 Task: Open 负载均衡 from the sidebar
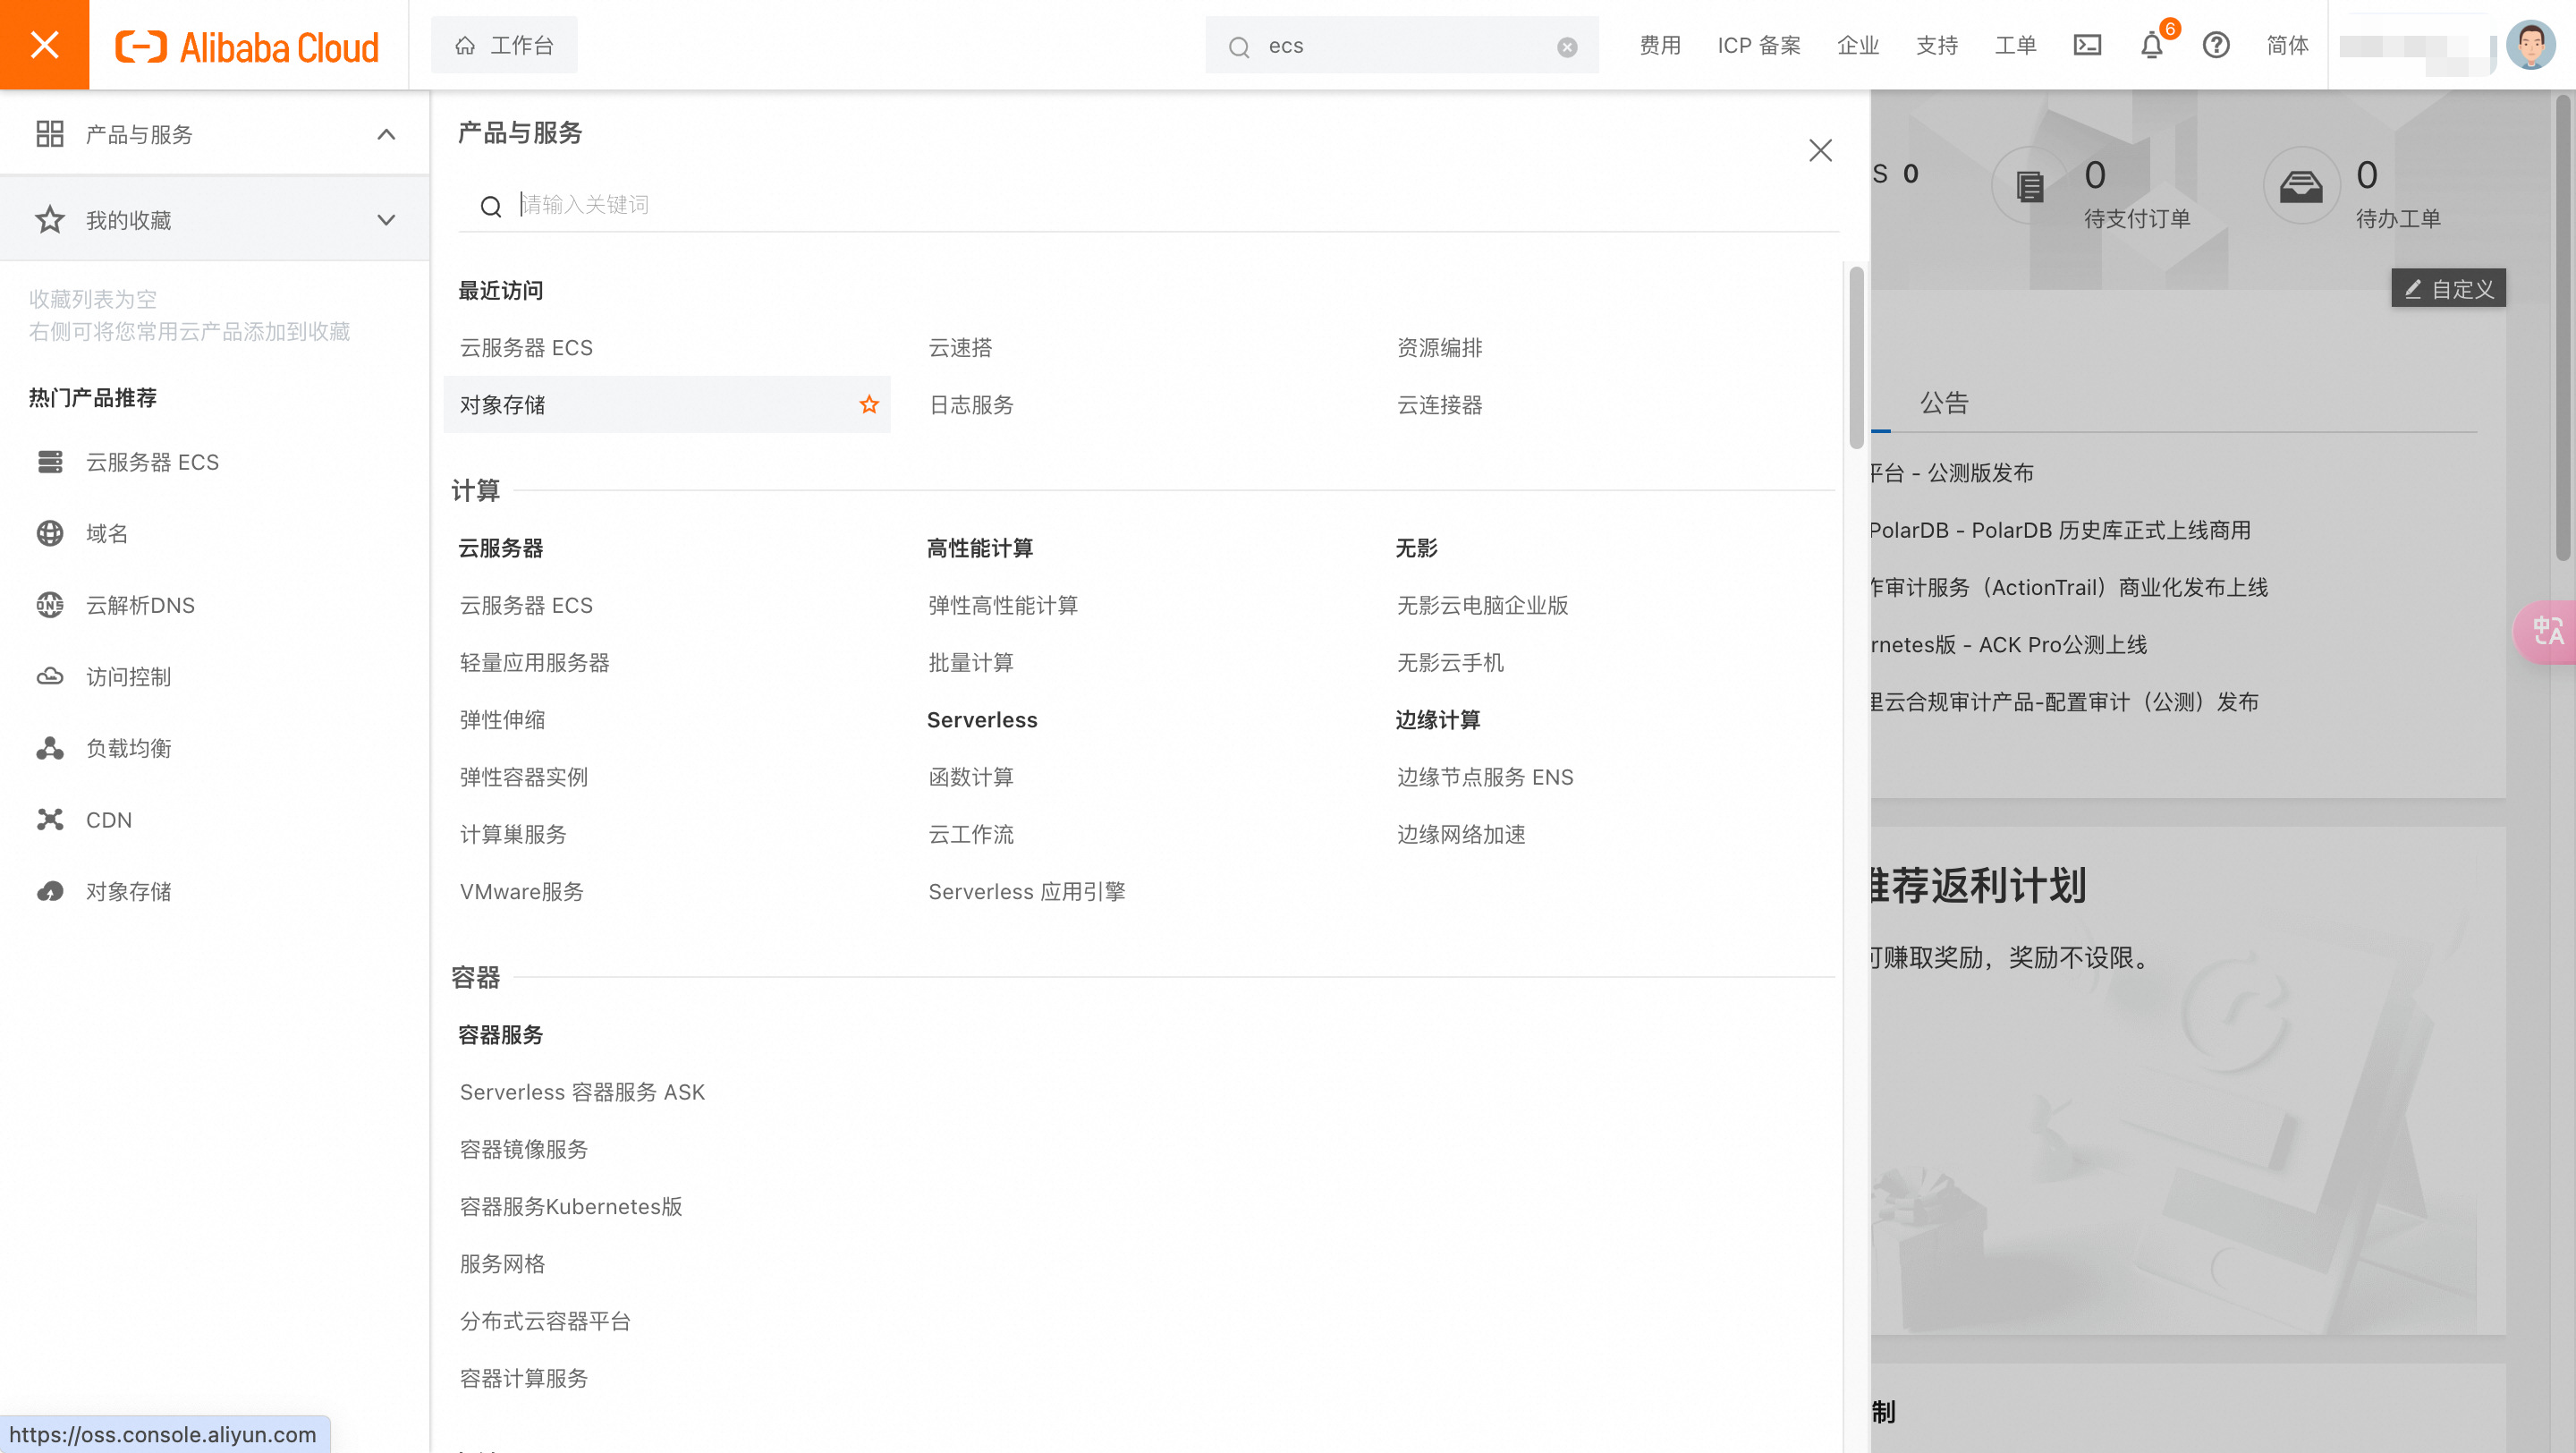click(128, 748)
